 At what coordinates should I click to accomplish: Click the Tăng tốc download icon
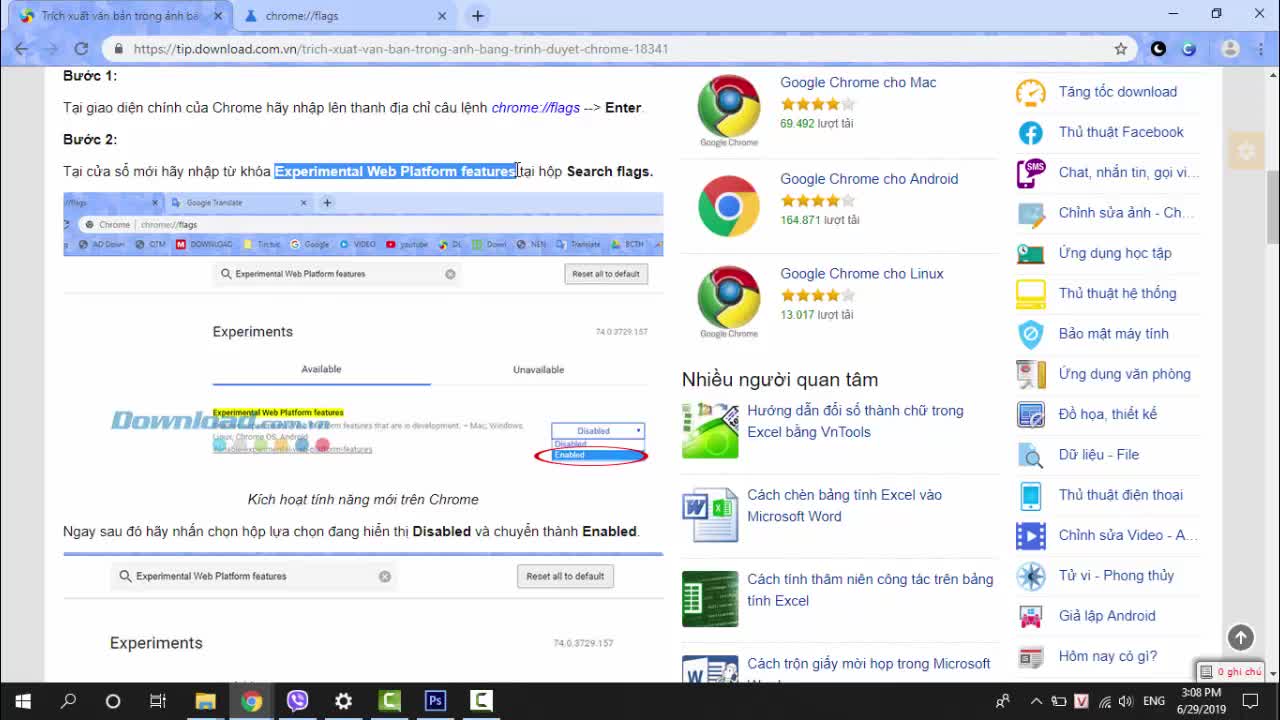coord(1030,92)
